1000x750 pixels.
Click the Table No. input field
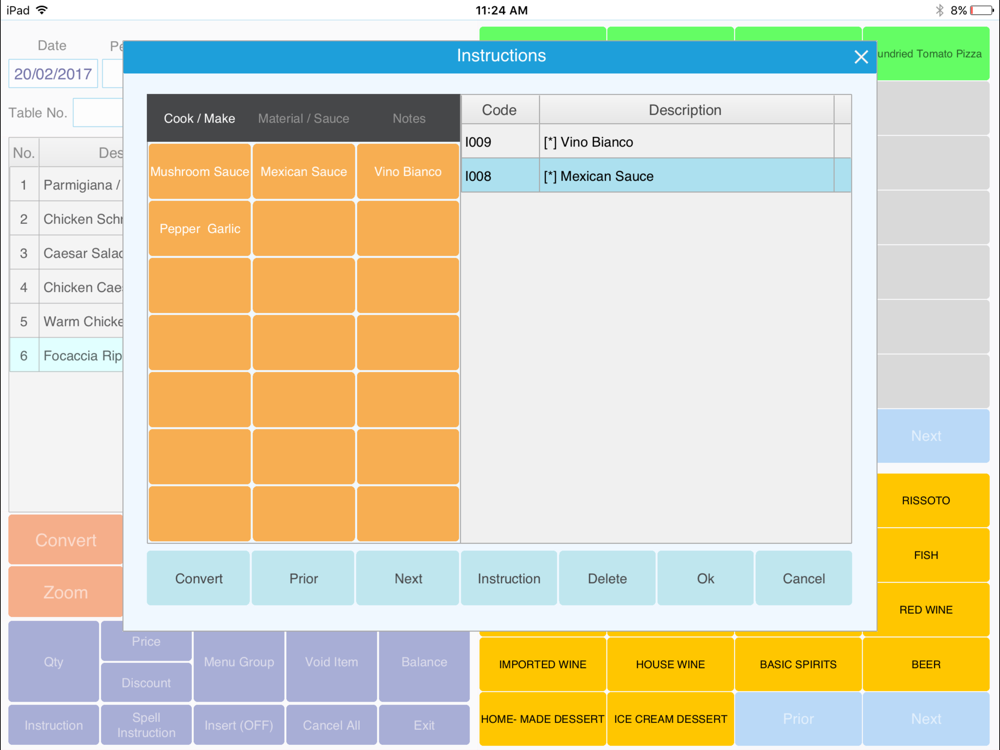click(98, 113)
